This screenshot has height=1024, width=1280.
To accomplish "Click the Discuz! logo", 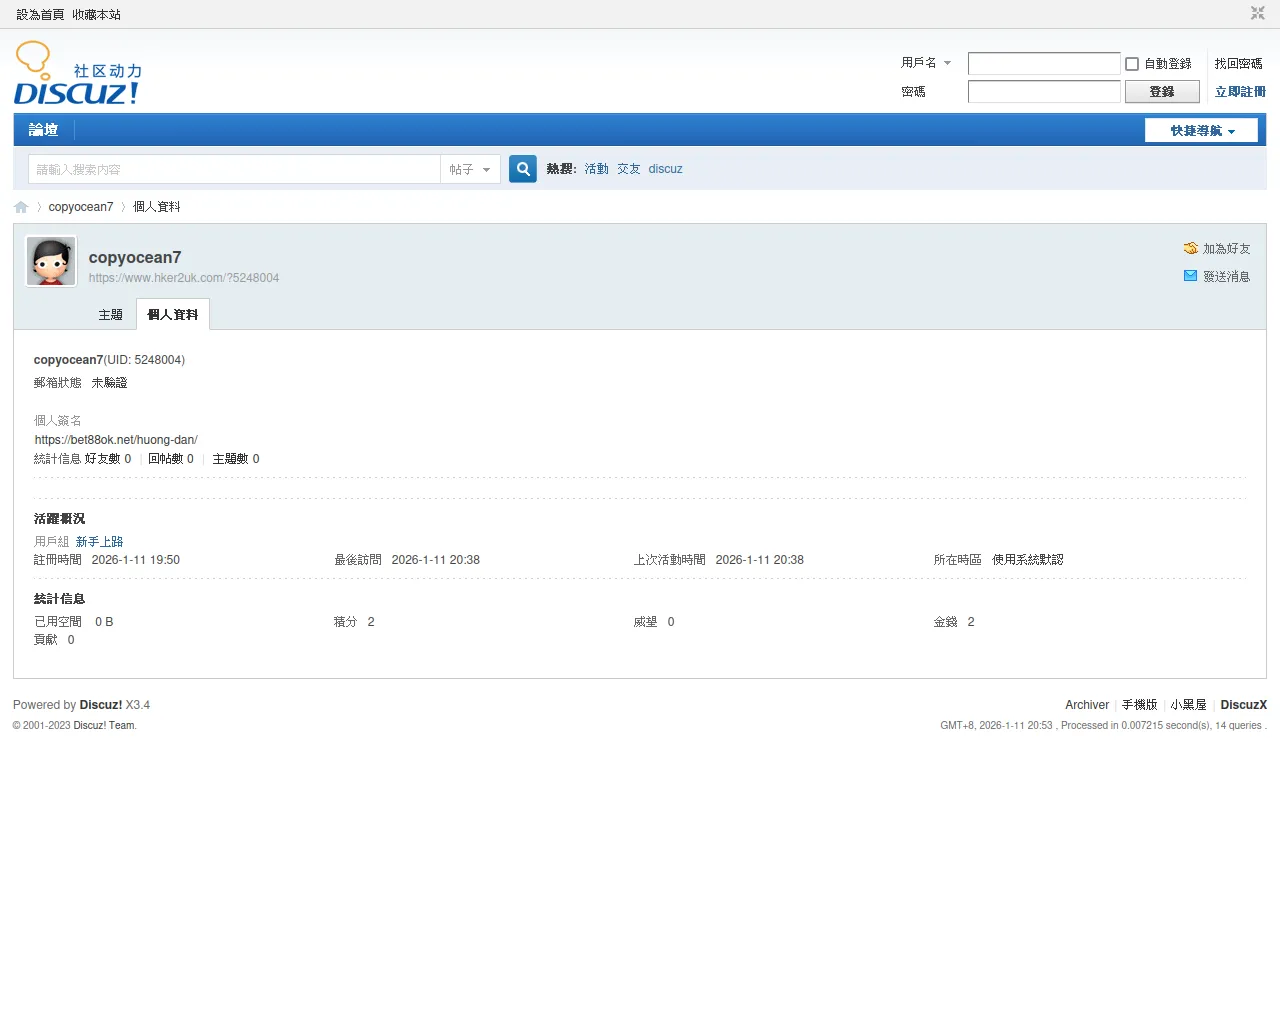I will click(78, 74).
